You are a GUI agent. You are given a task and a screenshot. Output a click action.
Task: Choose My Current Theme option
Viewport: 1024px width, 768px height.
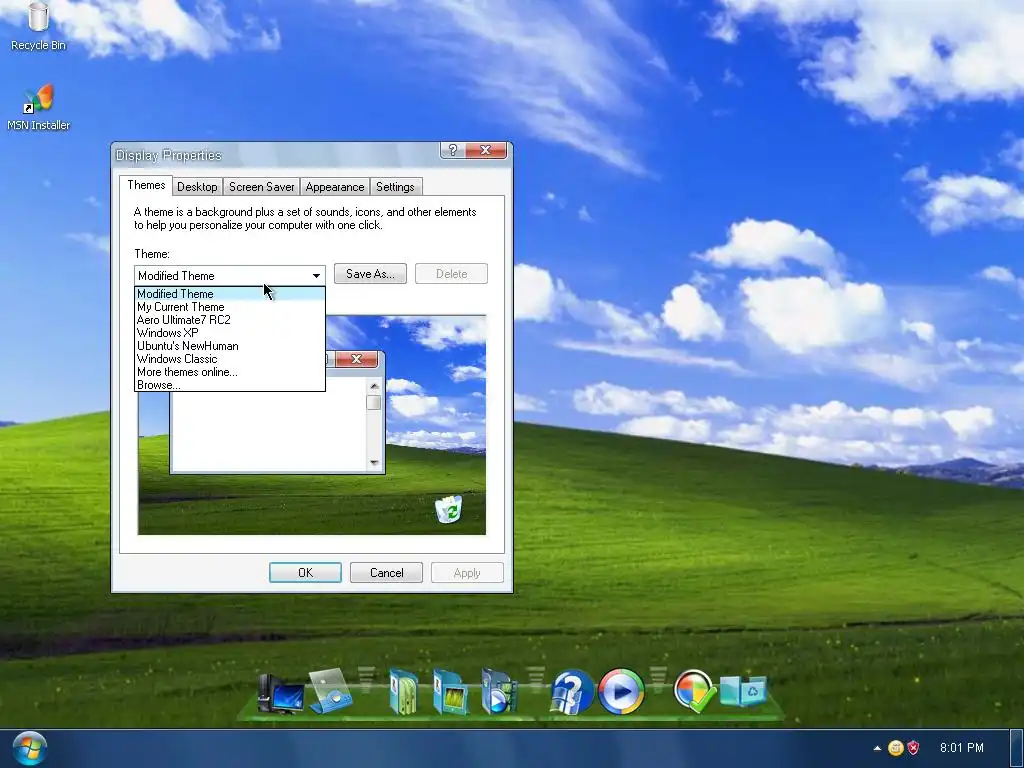[x=230, y=307]
